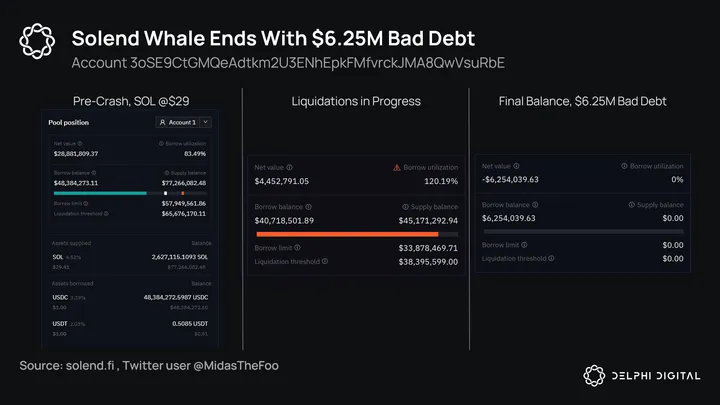Click the Pool position panel heading
This screenshot has width=720, height=405.
click(70, 122)
